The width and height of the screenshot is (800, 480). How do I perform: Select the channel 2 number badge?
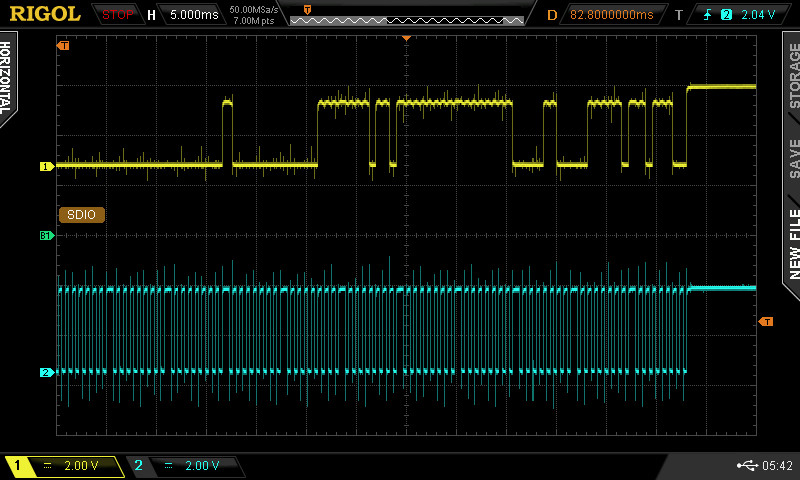tap(138, 465)
